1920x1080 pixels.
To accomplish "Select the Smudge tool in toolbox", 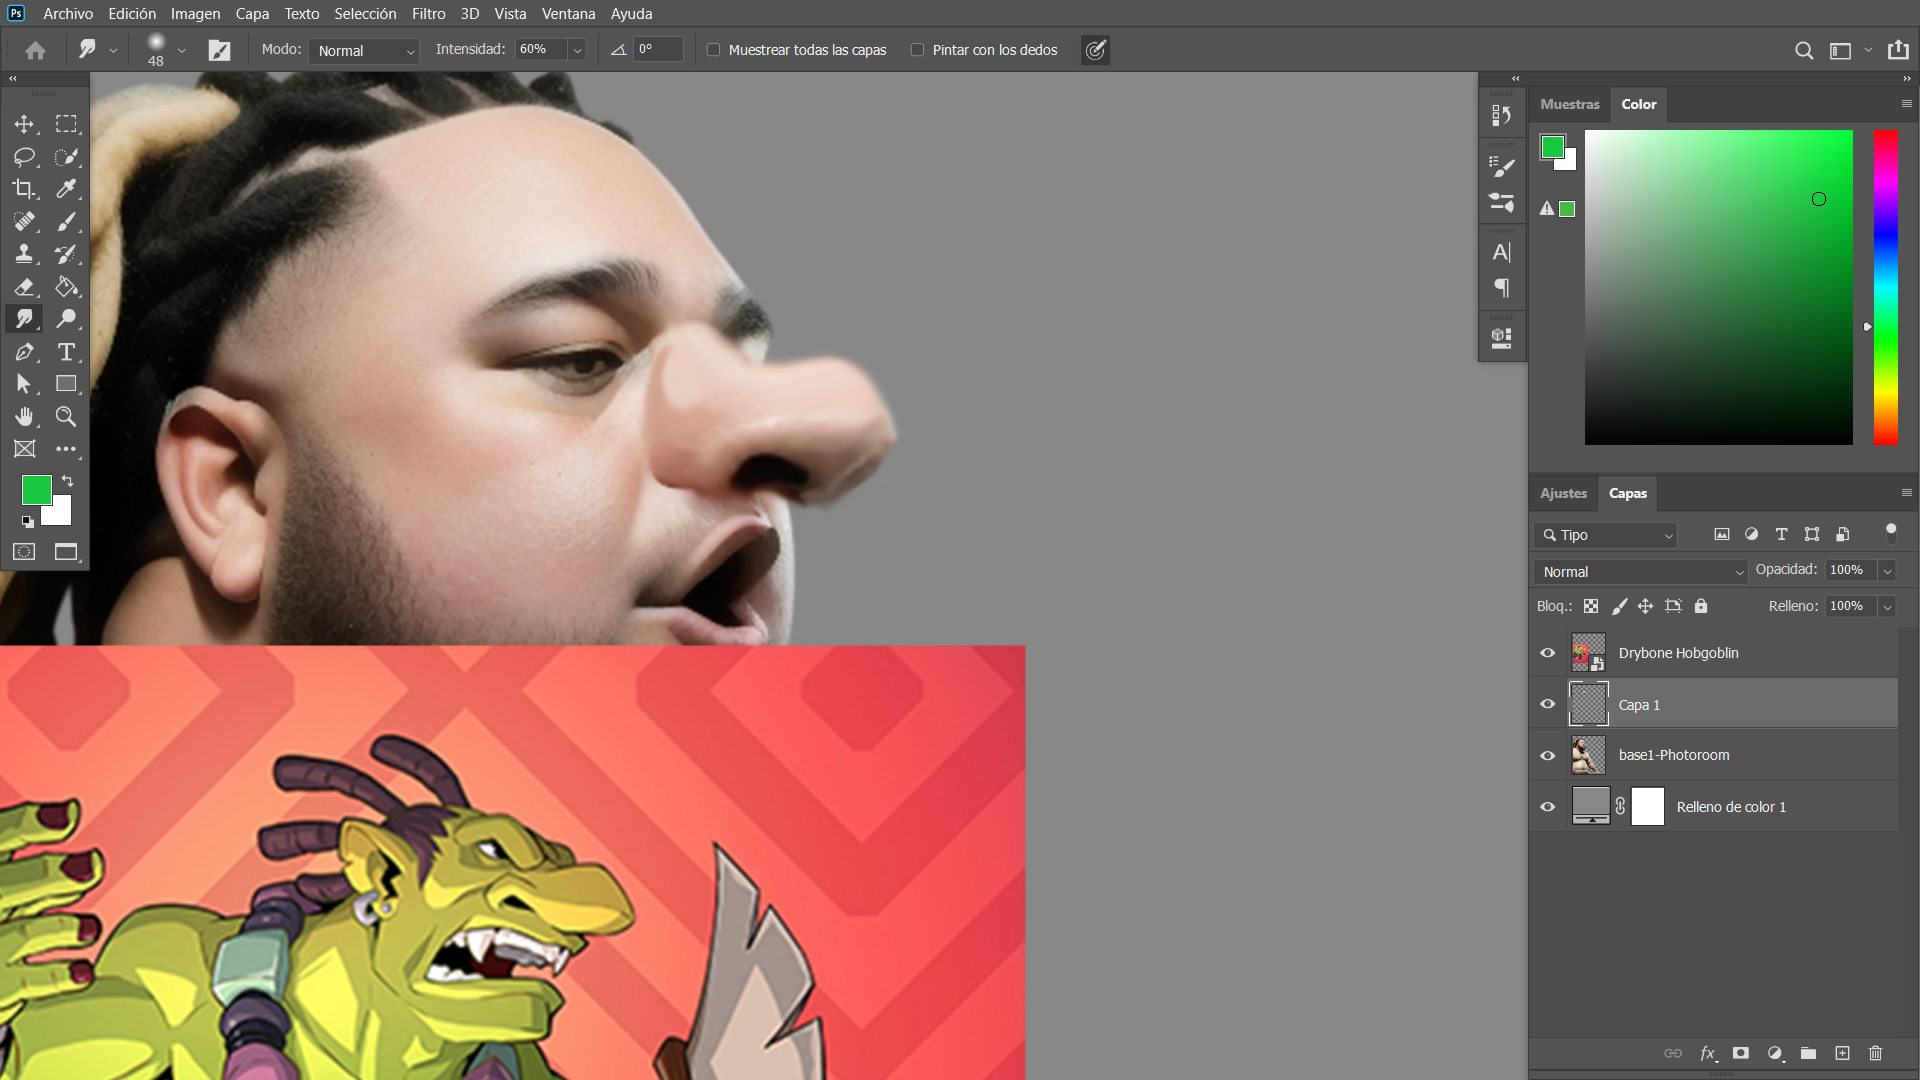I will pos(24,319).
